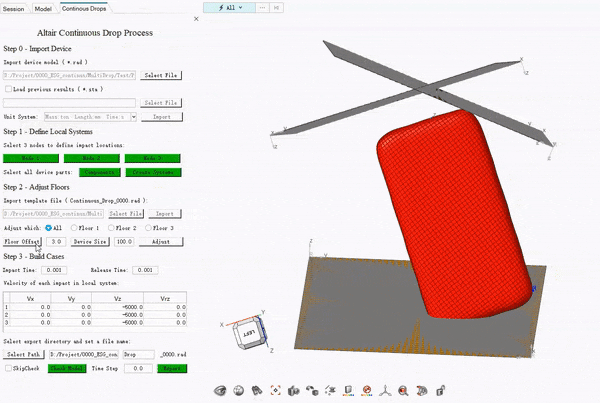Image resolution: width=600 pixels, height=403 pixels.
Task: Click the LEFT view cube
Action: [249, 333]
